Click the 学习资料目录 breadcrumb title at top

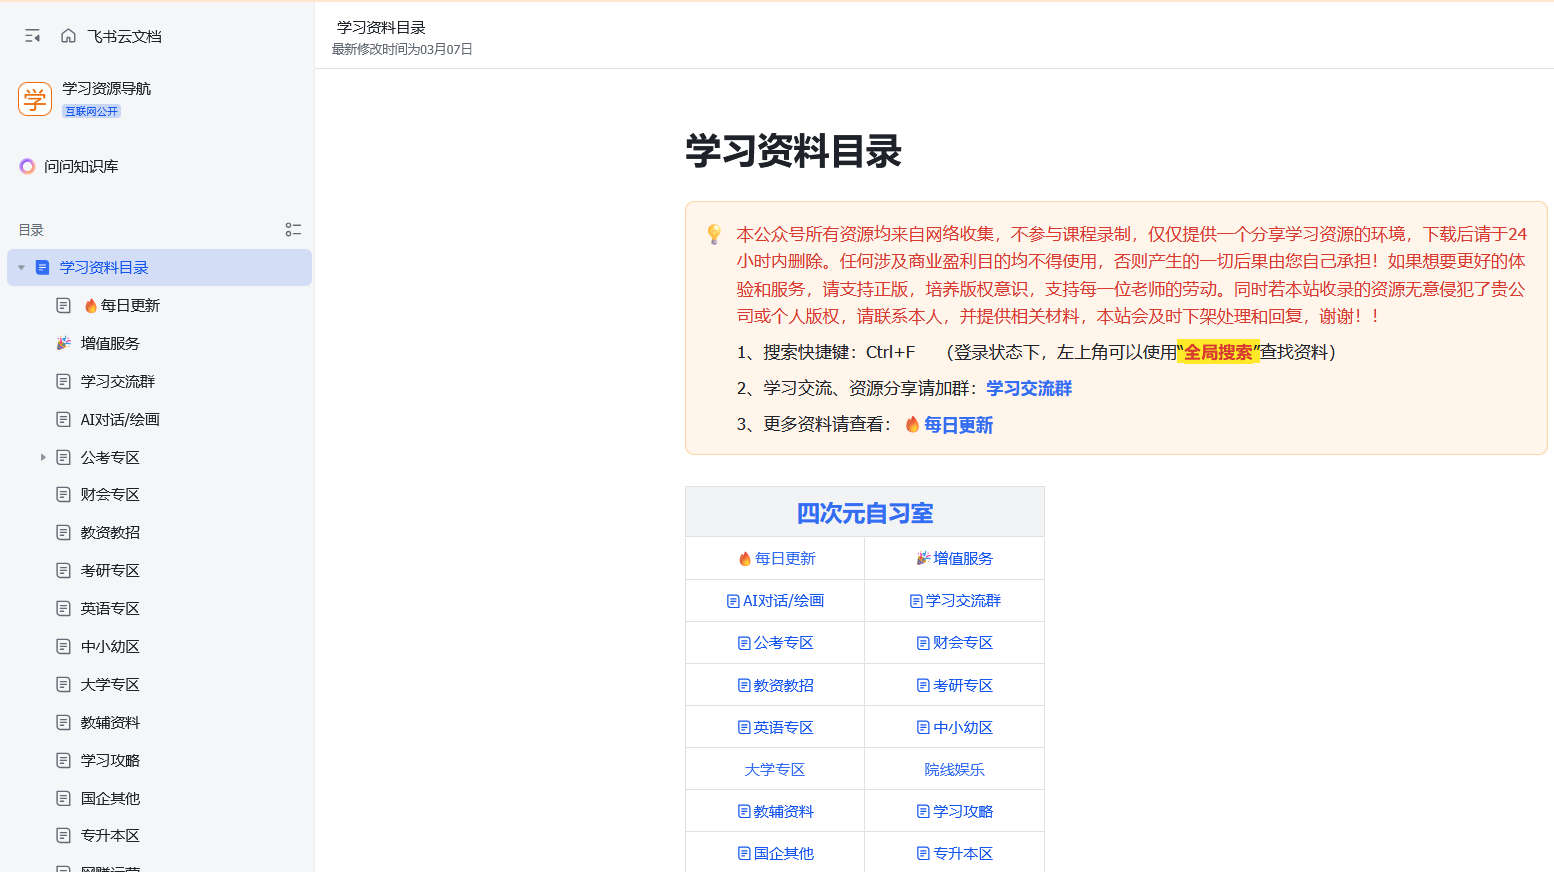pyautogui.click(x=381, y=28)
